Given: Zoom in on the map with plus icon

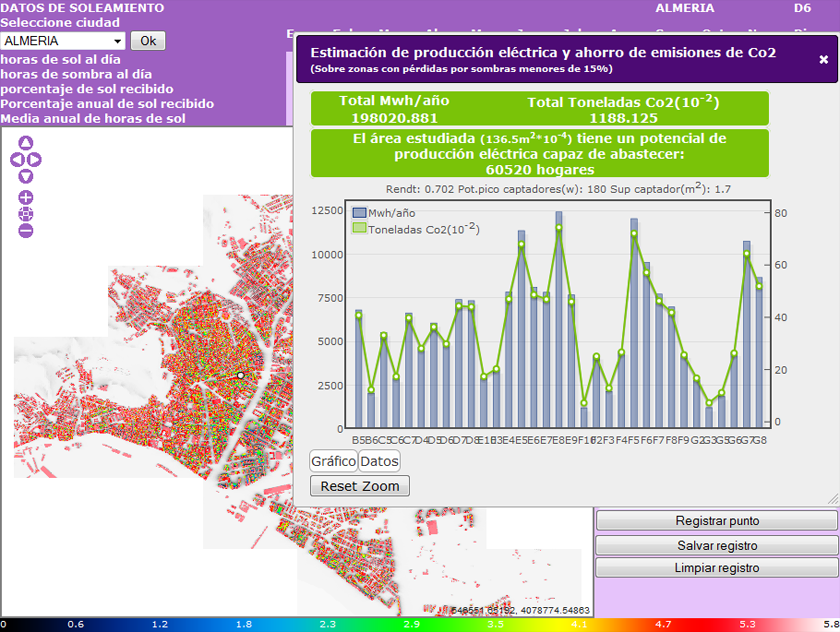Looking at the screenshot, I should 26,197.
